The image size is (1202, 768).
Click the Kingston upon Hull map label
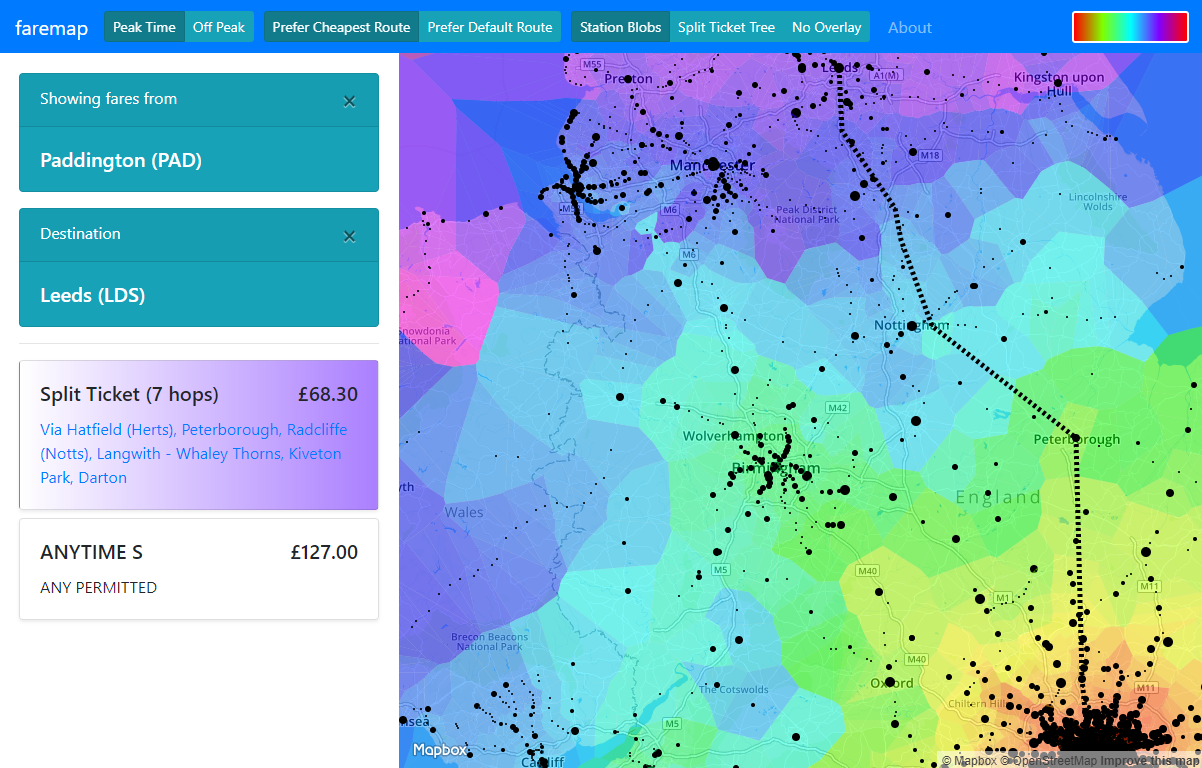[1059, 84]
